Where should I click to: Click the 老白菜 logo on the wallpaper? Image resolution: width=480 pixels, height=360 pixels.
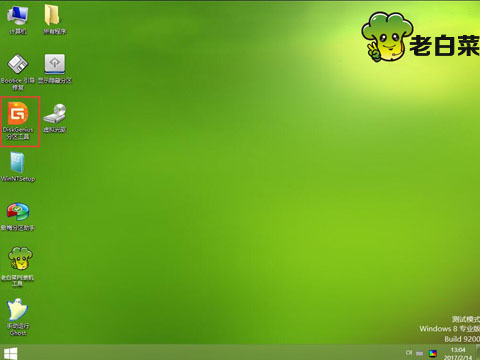pyautogui.click(x=421, y=37)
